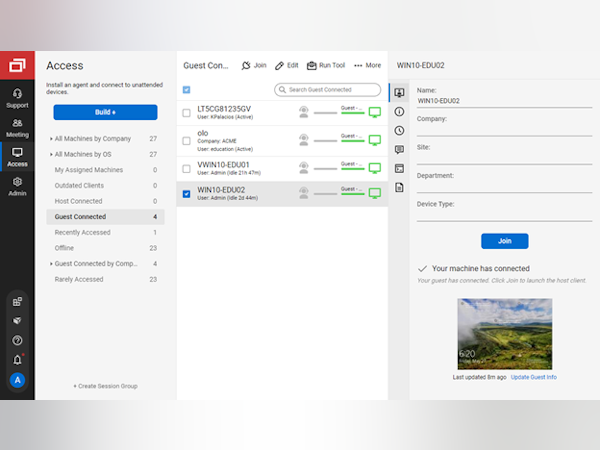Click the green monitor icon for WIN10-EDU02
The height and width of the screenshot is (450, 600).
click(x=375, y=194)
